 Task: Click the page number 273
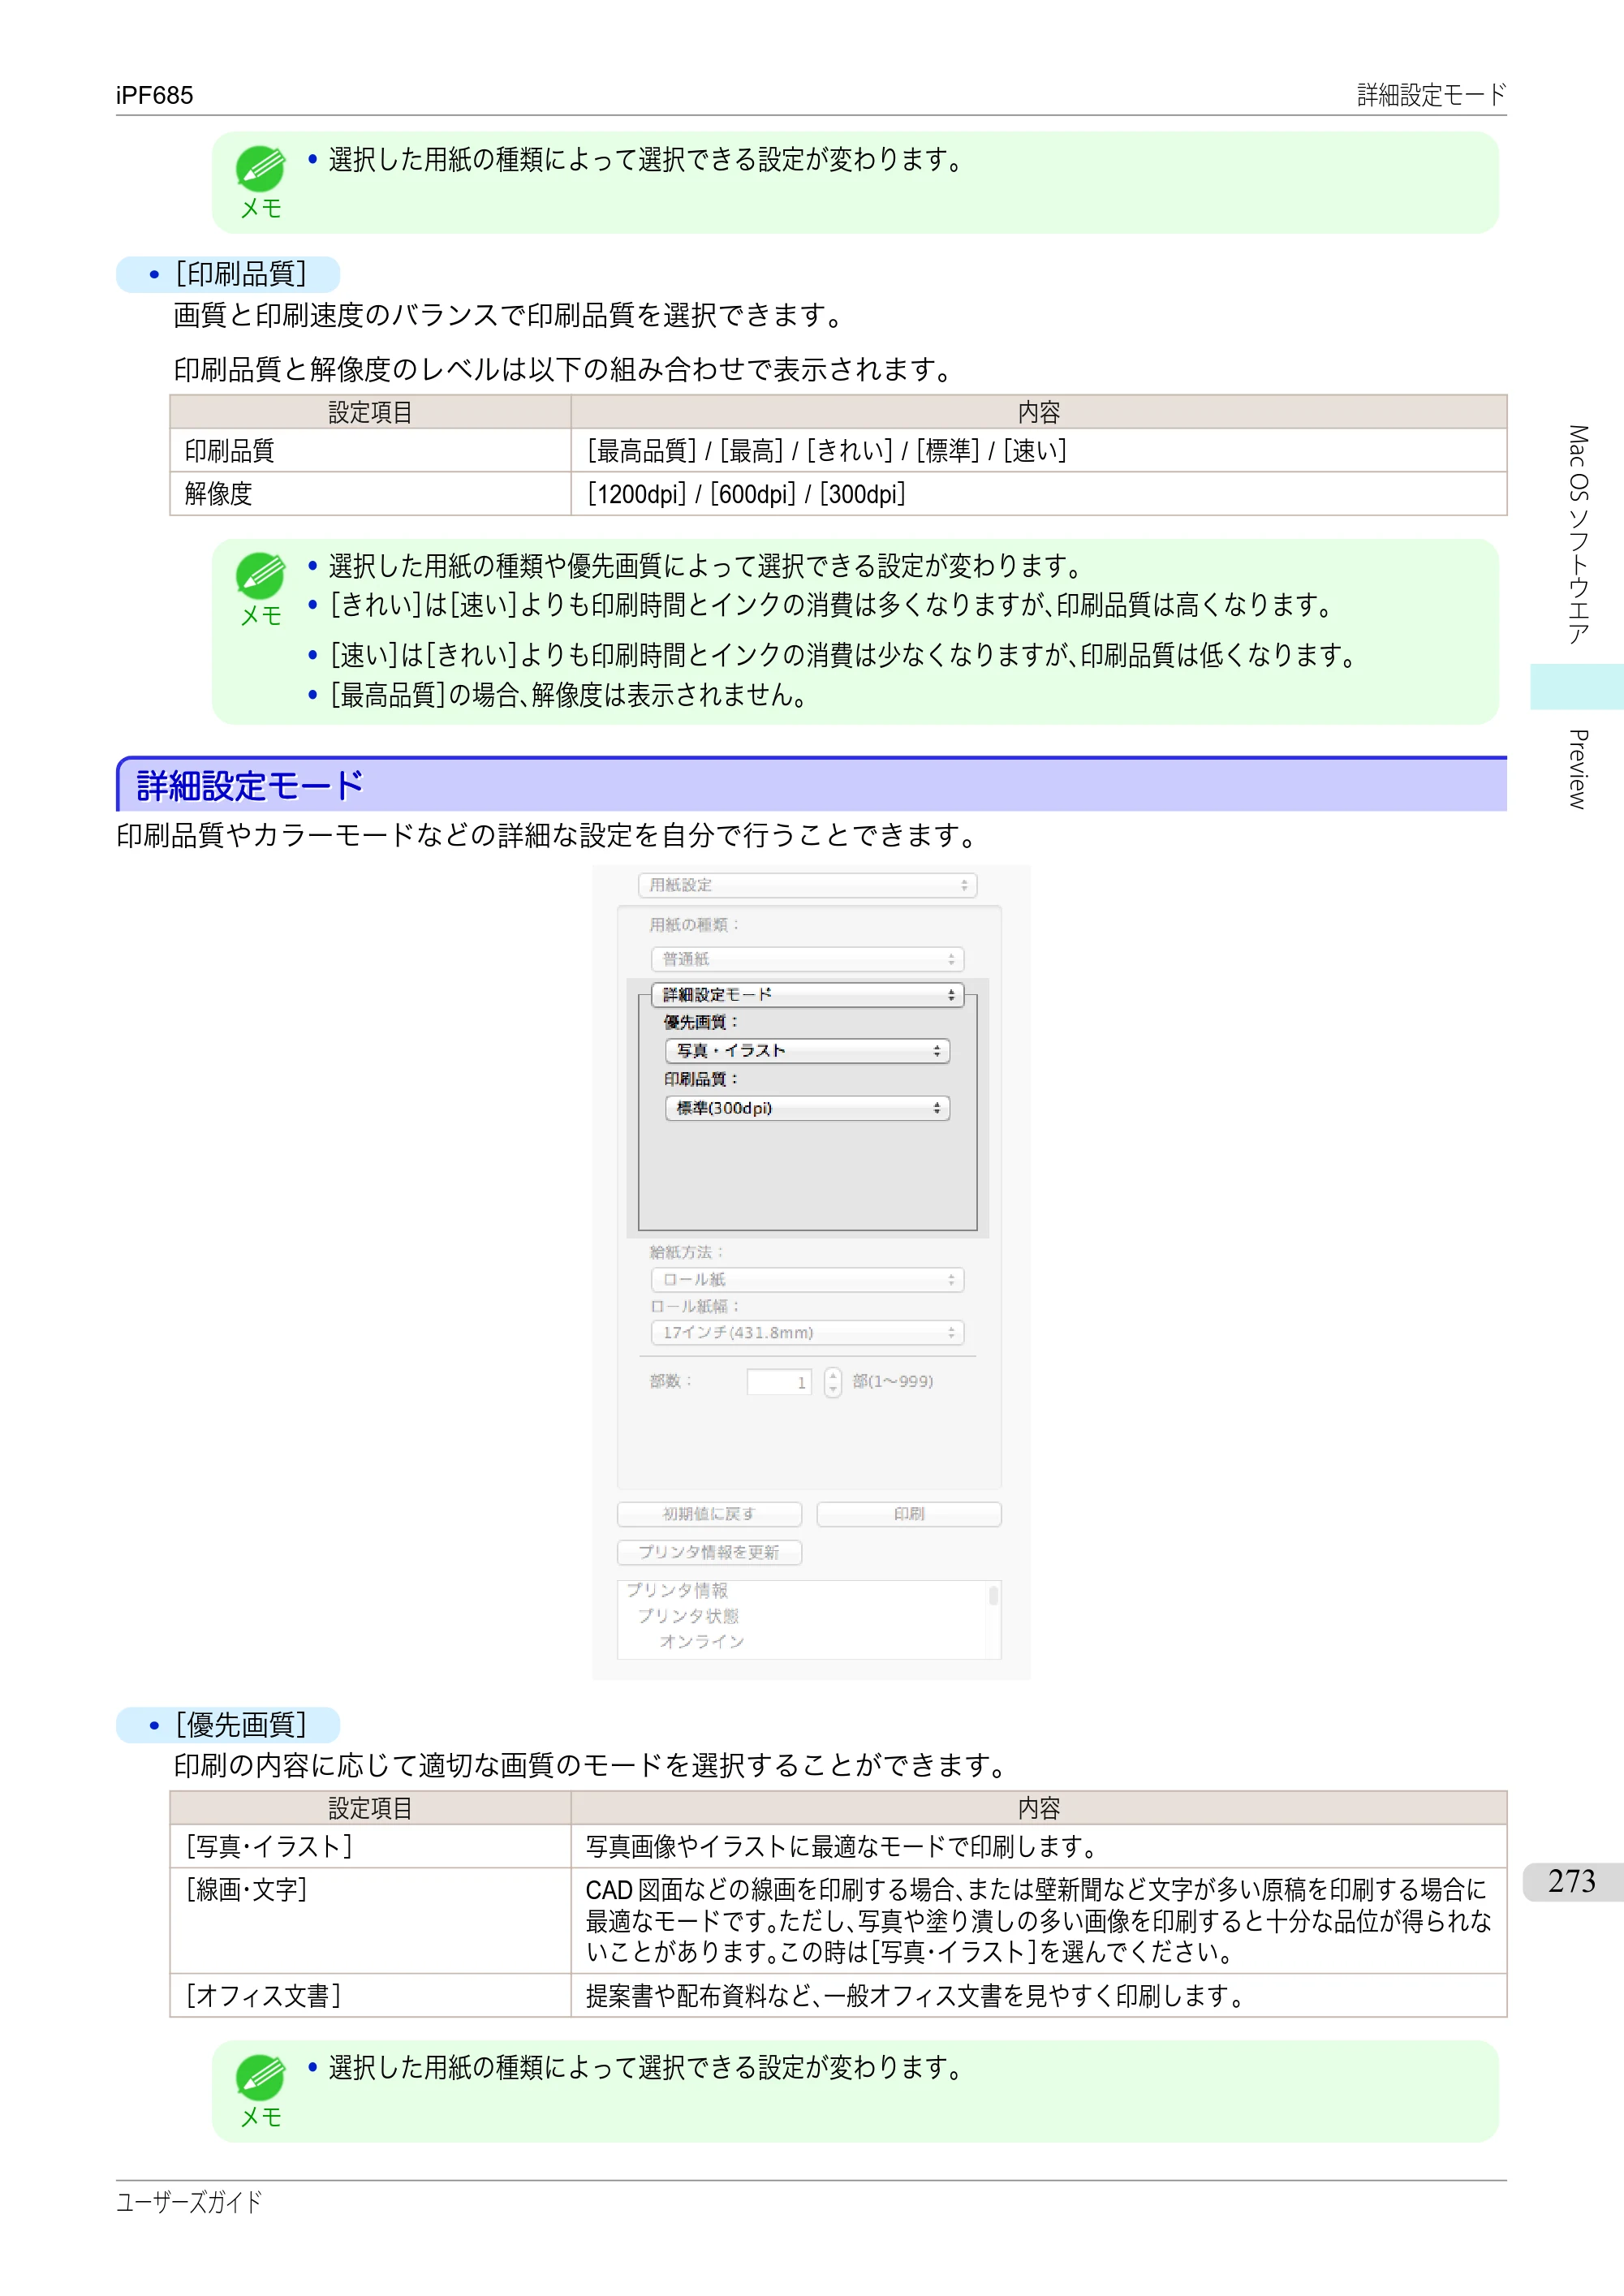[x=1572, y=1882]
